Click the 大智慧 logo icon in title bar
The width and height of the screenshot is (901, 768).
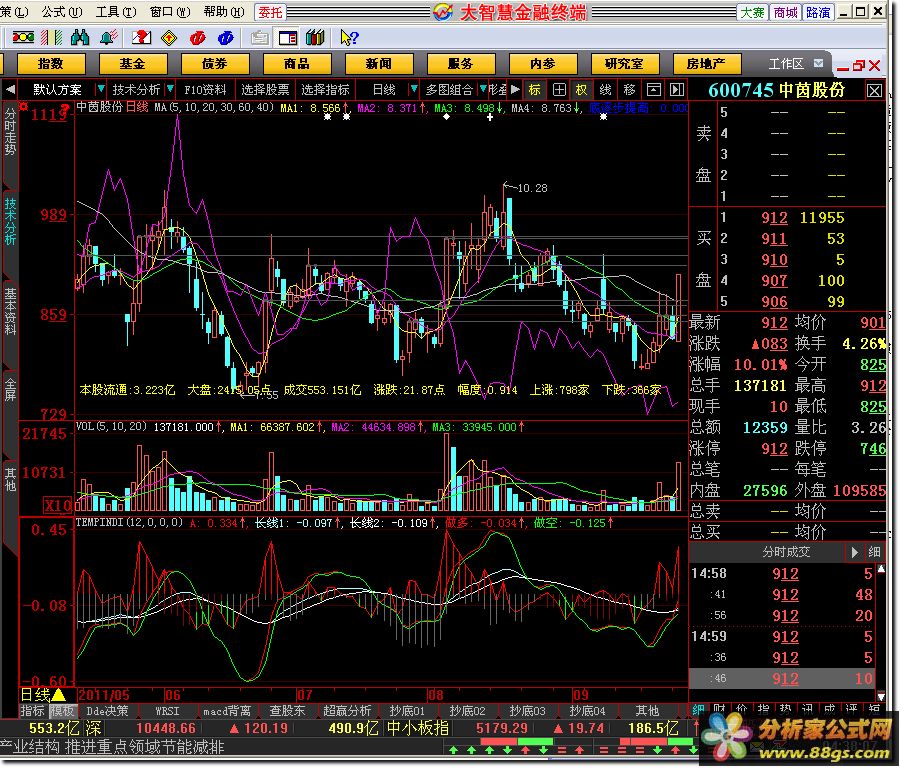[443, 11]
